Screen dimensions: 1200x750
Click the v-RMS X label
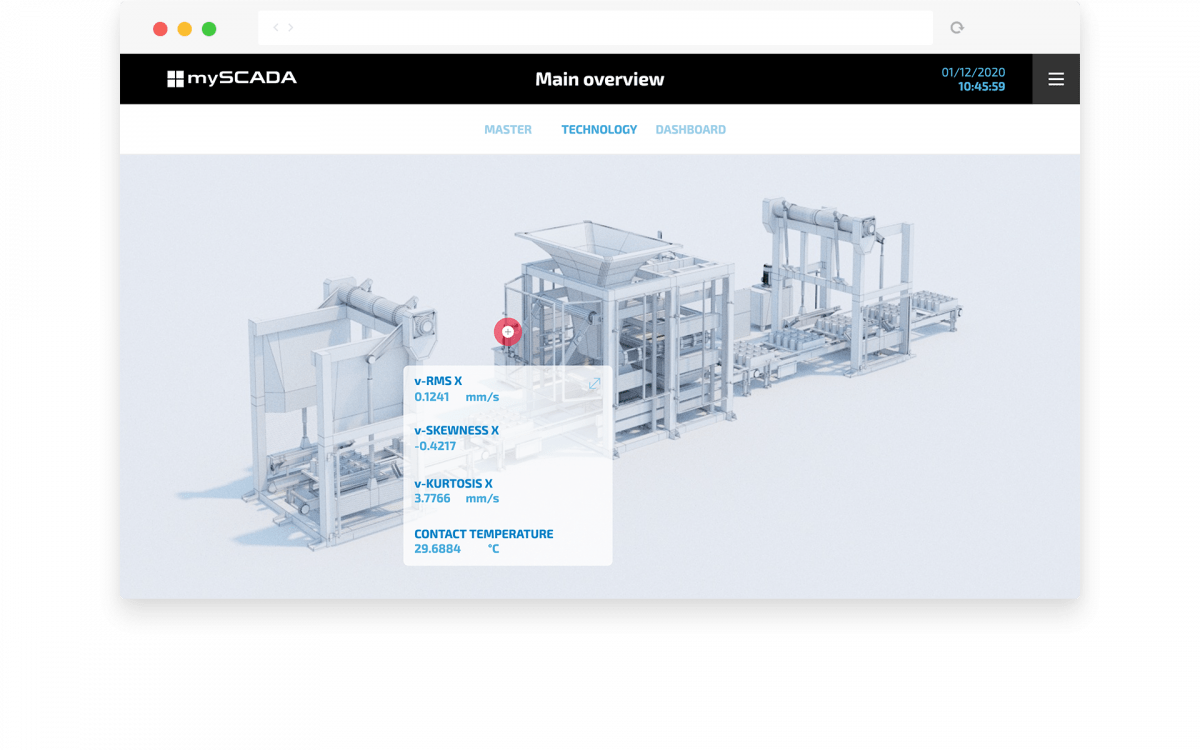[438, 381]
